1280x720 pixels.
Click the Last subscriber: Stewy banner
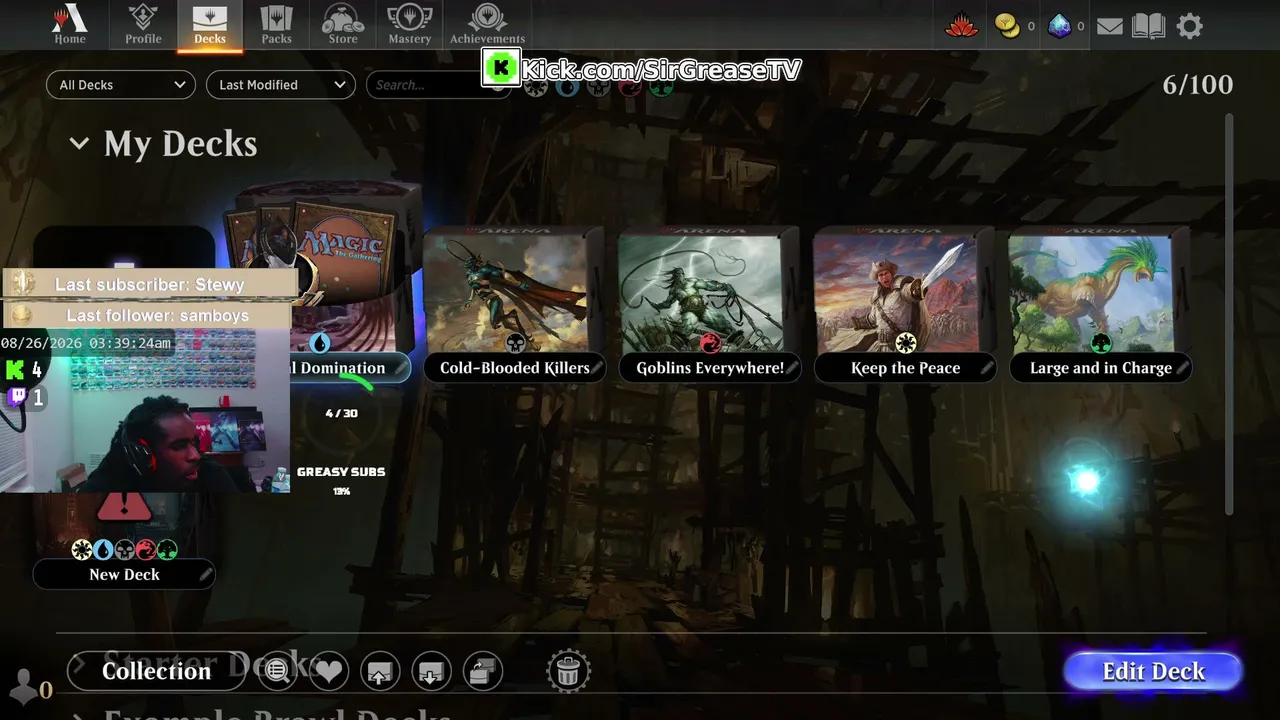(x=149, y=284)
